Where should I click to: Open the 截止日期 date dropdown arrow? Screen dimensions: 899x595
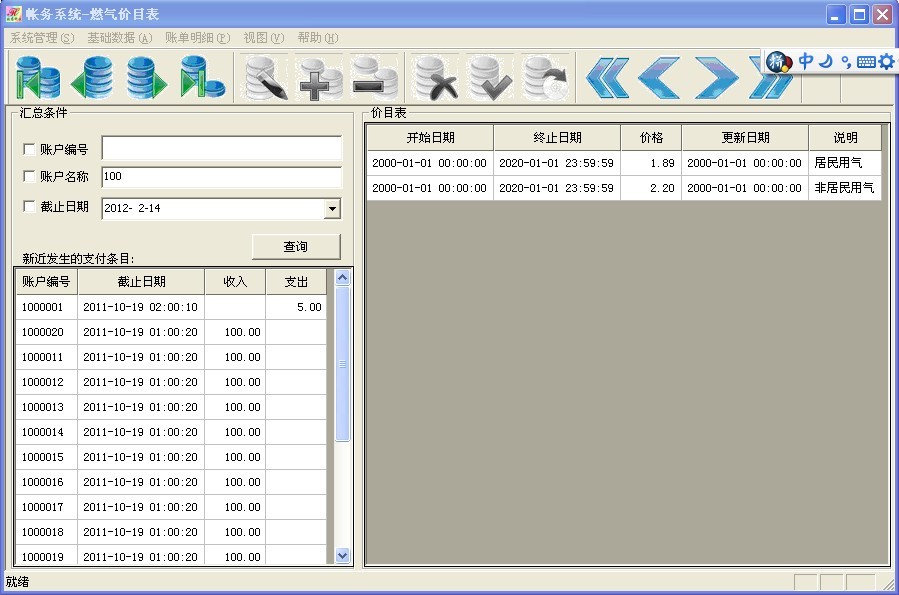[332, 209]
